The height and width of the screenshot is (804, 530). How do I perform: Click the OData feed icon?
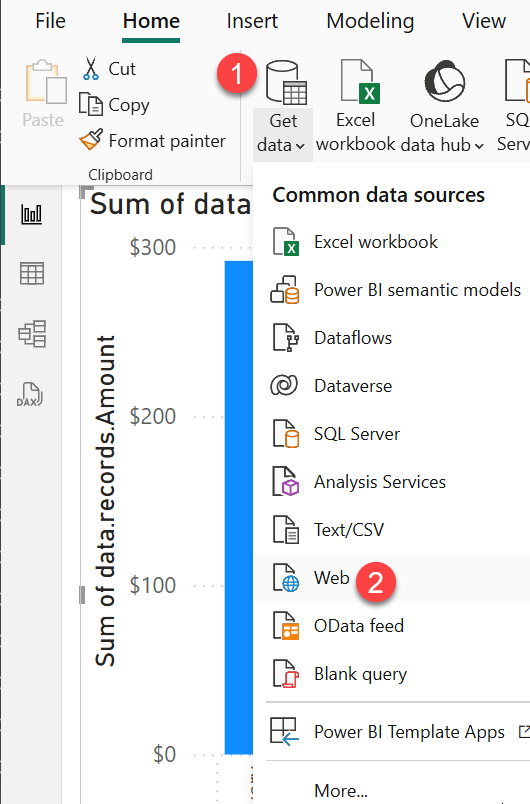[x=285, y=626]
